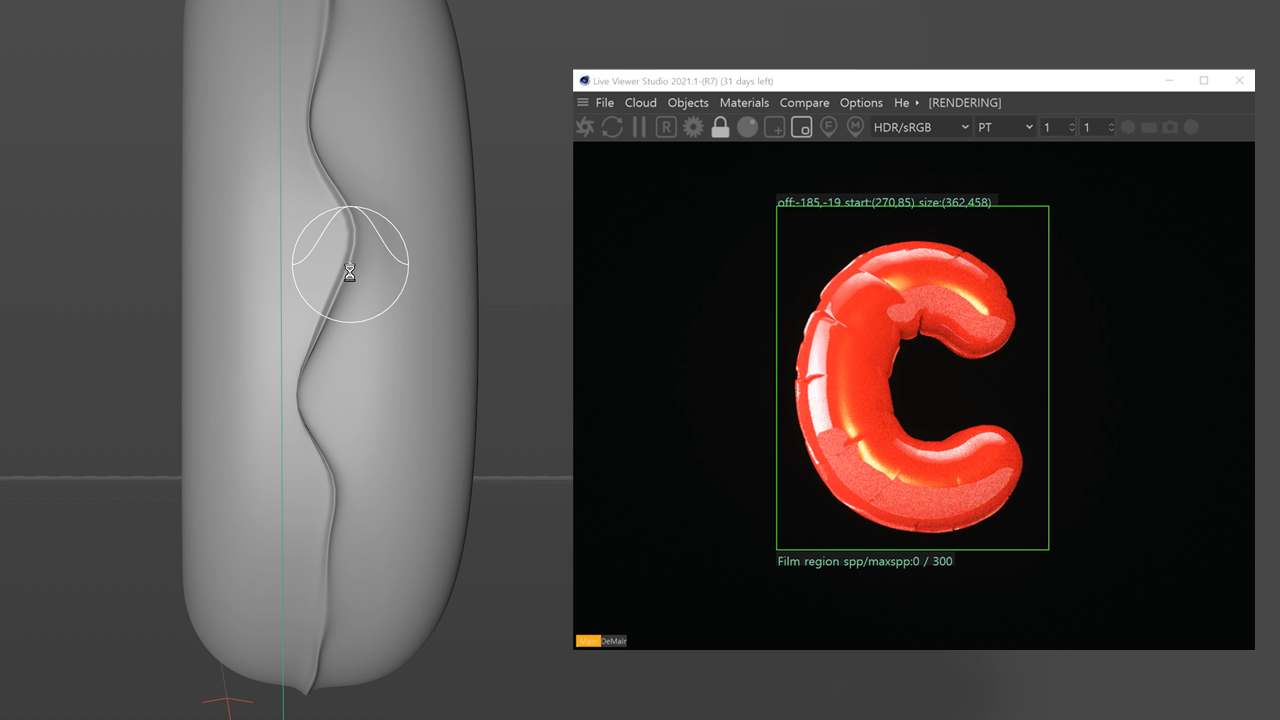Click the hexagon icon in Live Viewer toolbar
The image size is (1280, 720).
pos(1128,127)
